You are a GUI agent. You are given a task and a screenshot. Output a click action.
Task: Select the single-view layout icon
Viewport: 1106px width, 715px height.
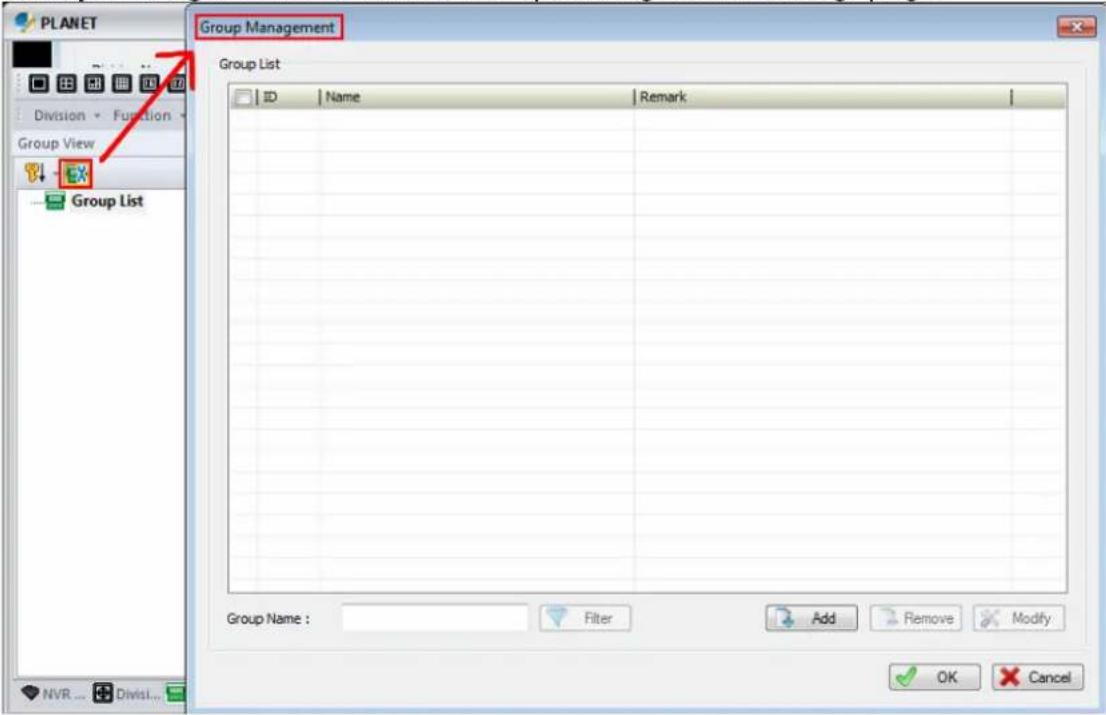click(39, 84)
